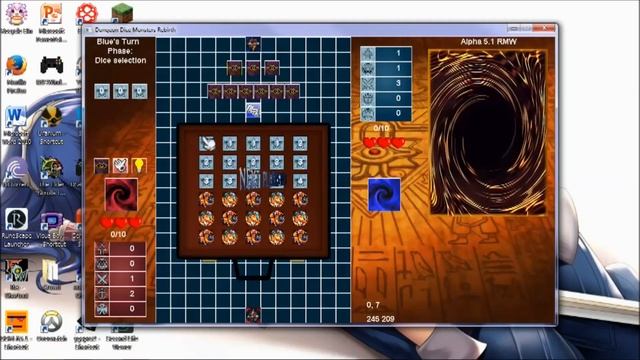
Task: Click the red hearts in the right panel
Action: (384, 142)
